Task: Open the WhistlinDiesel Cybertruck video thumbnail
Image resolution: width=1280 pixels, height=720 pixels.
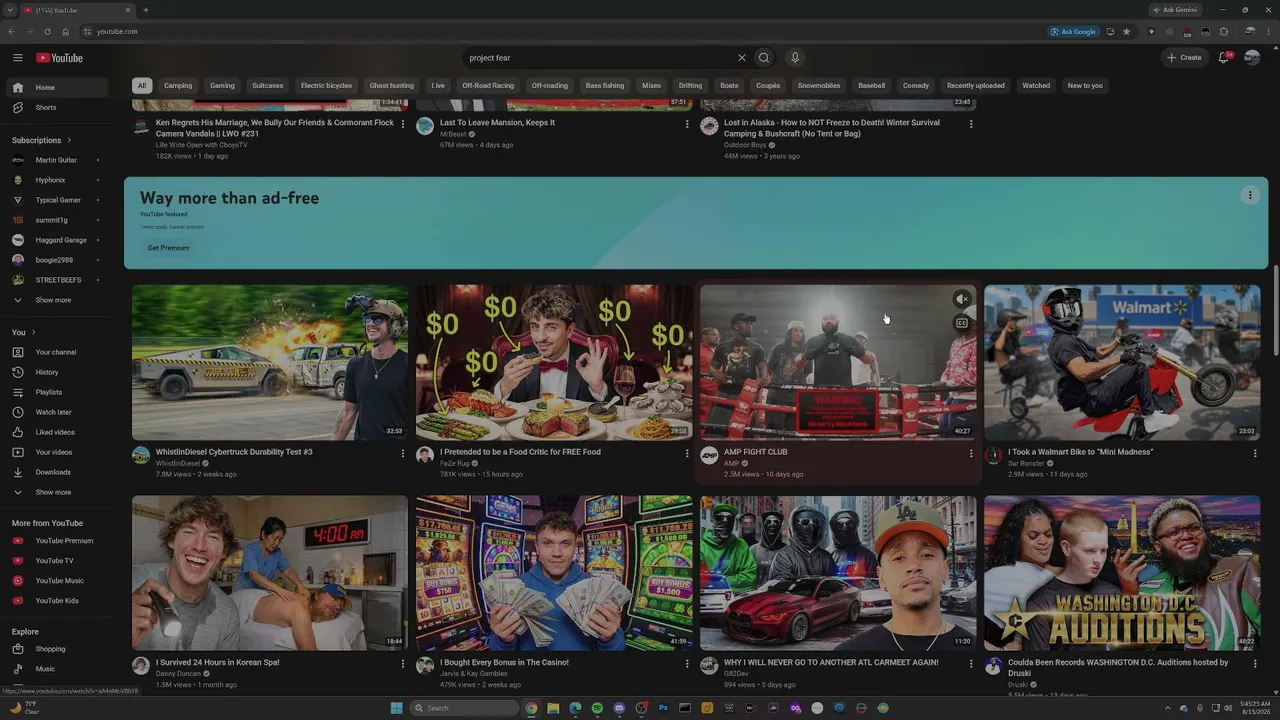Action: pyautogui.click(x=270, y=362)
